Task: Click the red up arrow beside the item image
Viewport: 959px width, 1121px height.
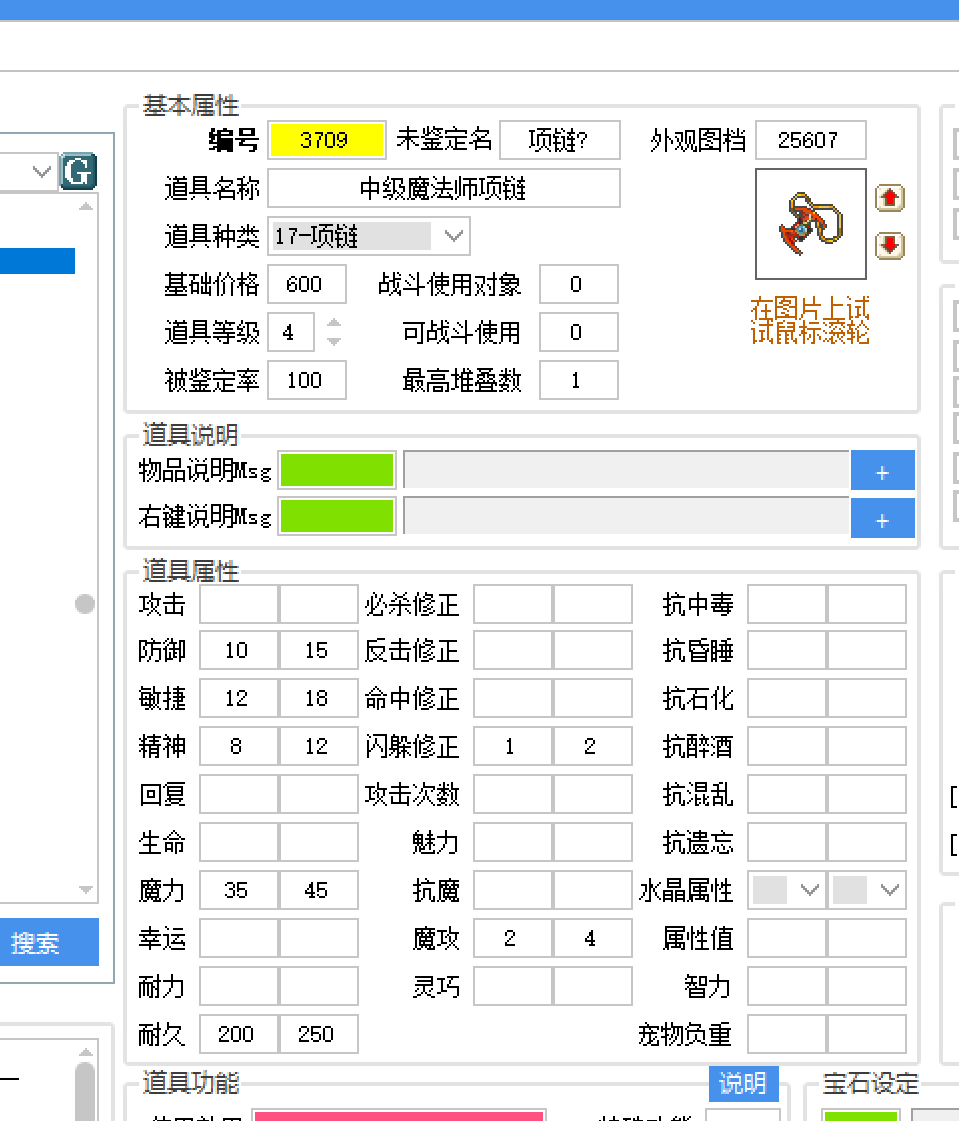Action: click(x=889, y=198)
